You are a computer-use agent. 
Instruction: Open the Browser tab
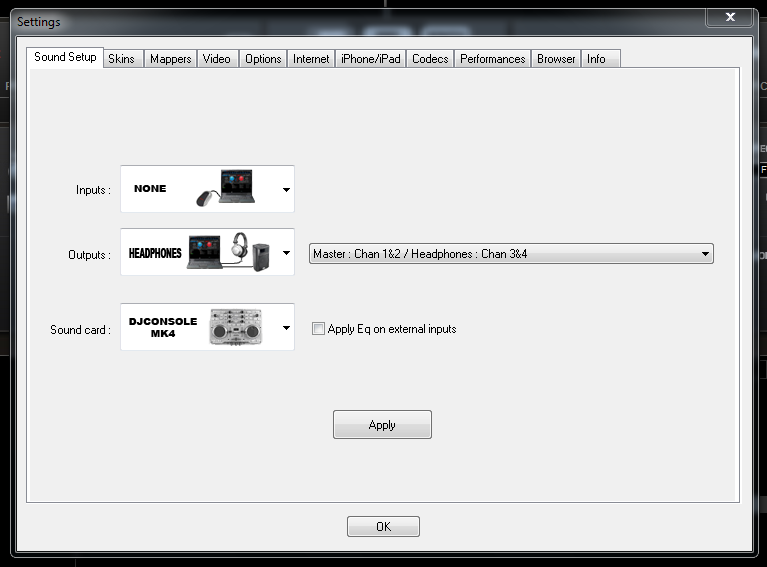556,59
